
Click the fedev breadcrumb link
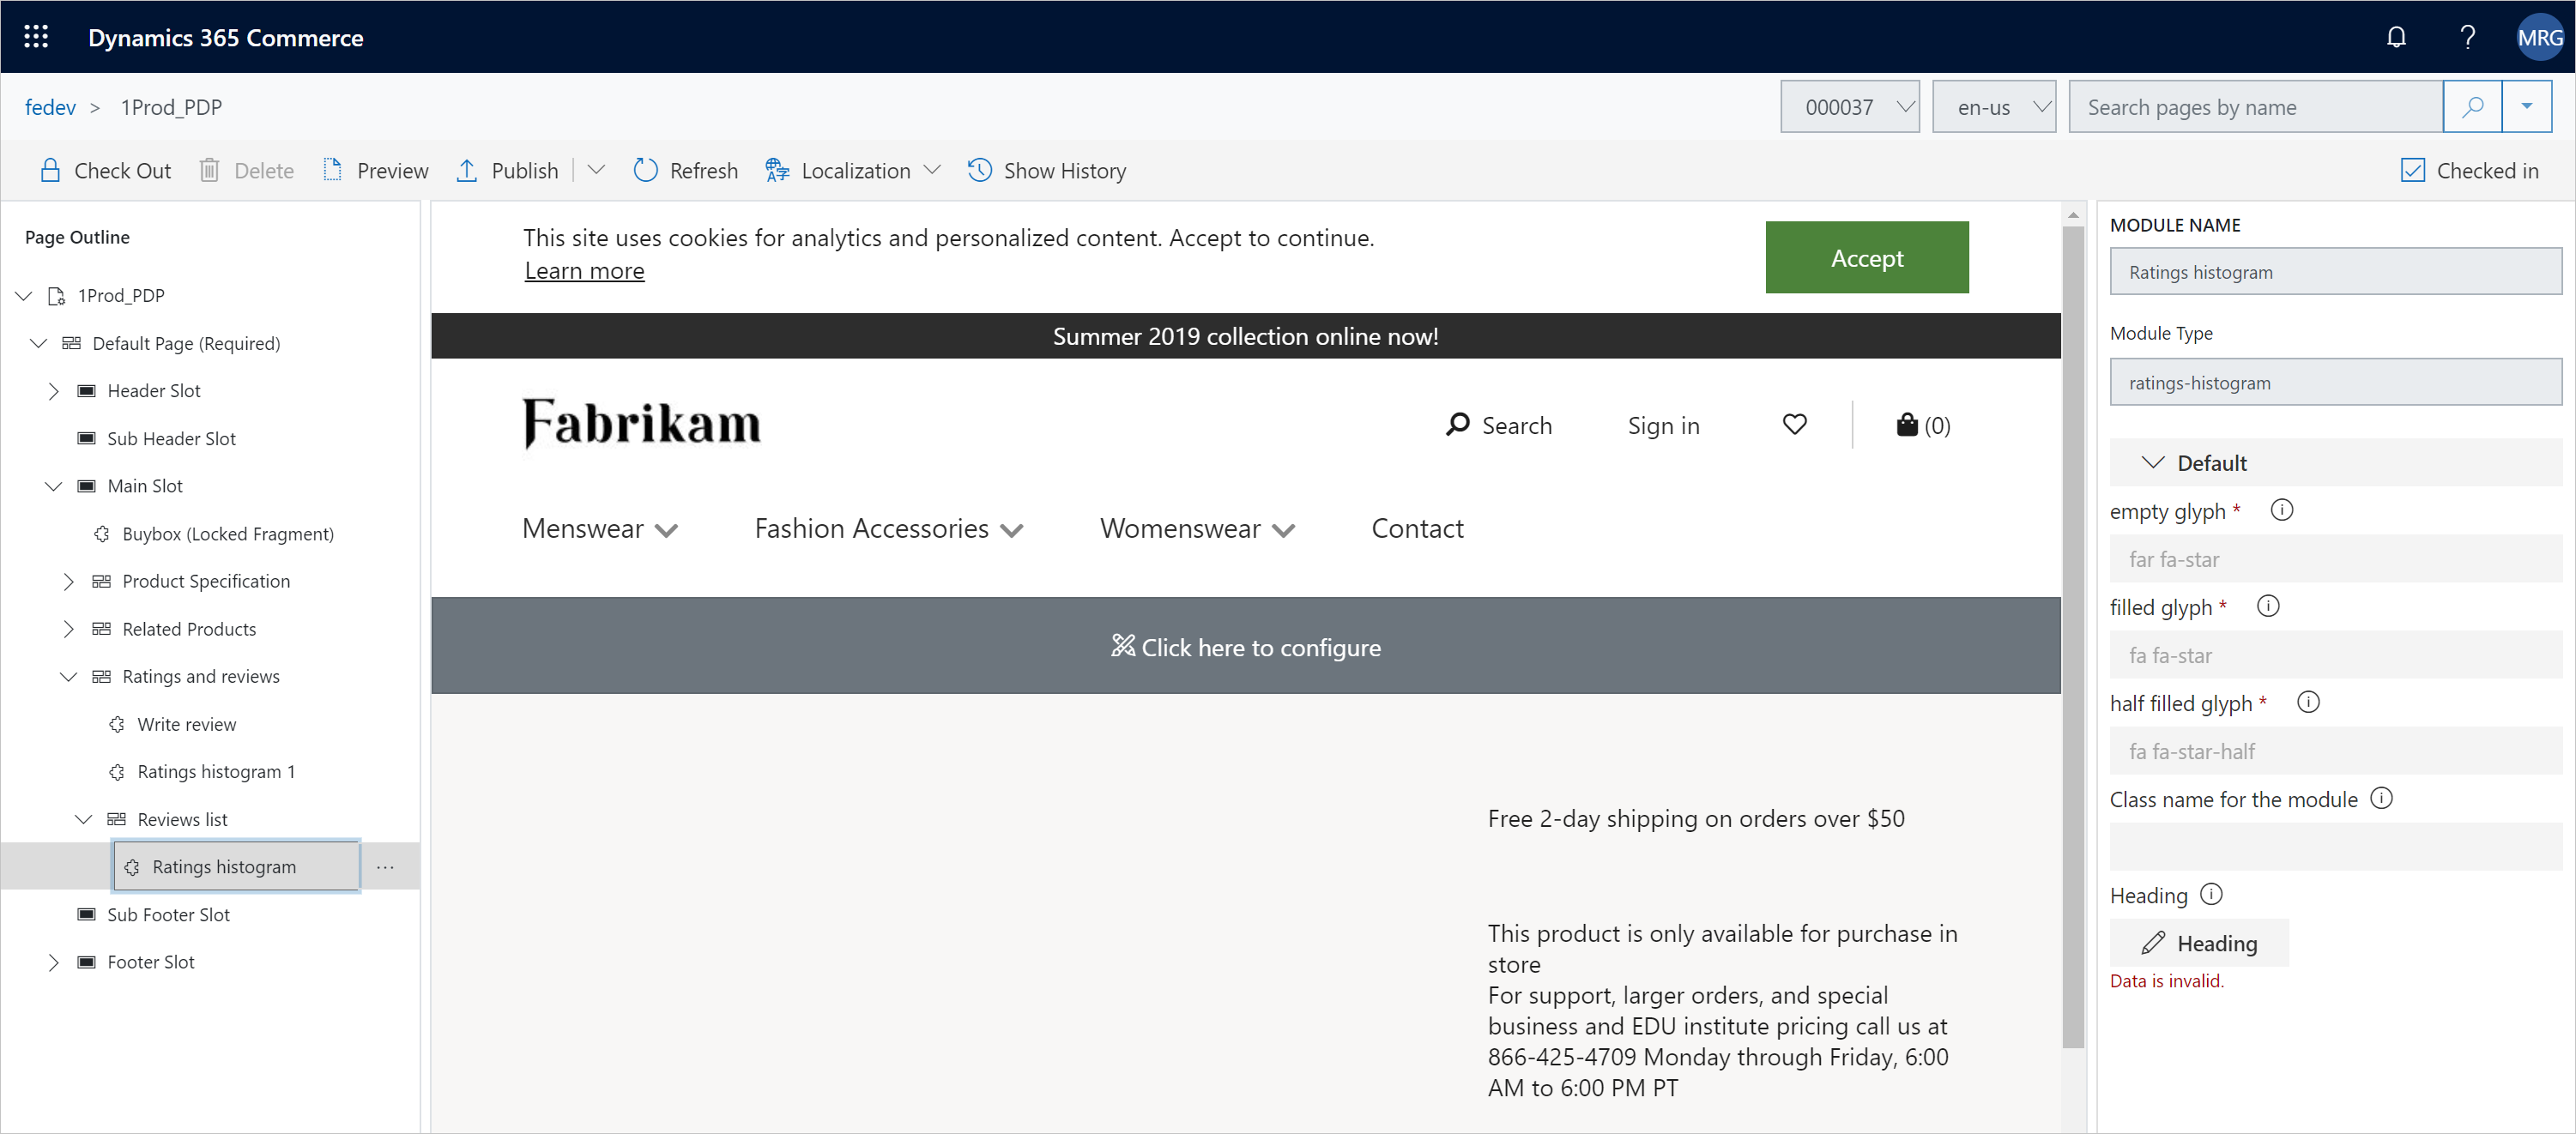pos(49,106)
